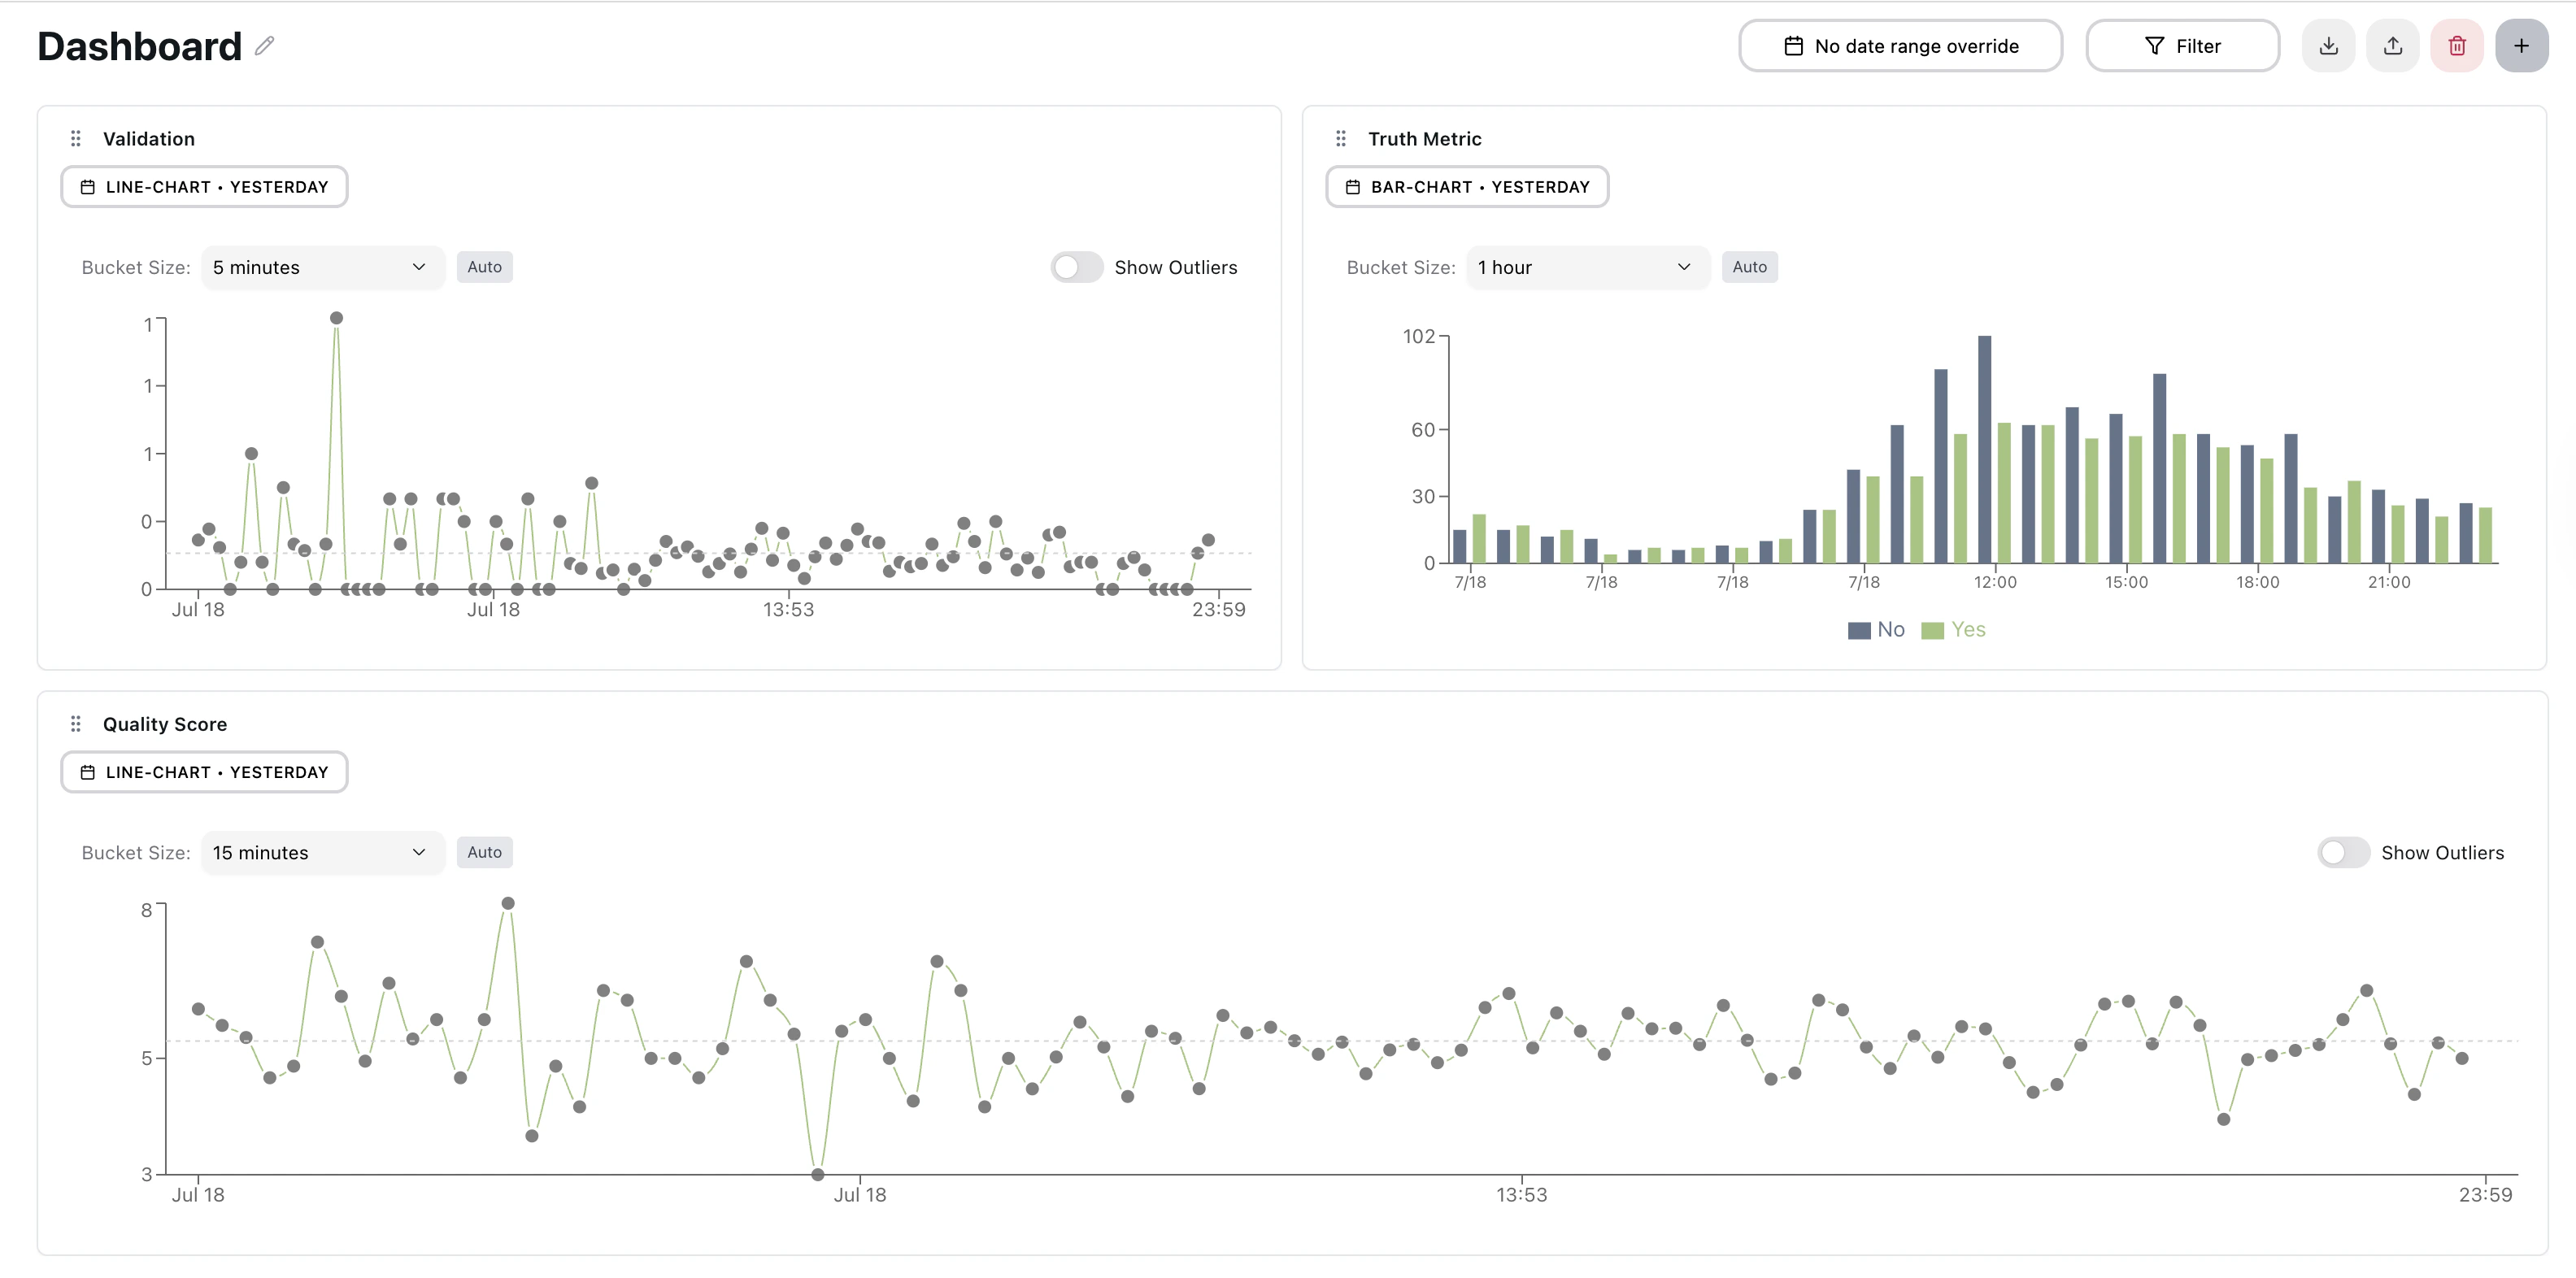
Task: Rename the dashboard using the pencil icon
Action: coord(264,46)
